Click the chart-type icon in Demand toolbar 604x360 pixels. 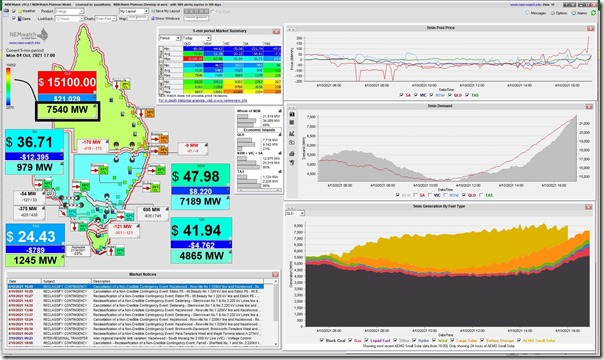(292, 133)
